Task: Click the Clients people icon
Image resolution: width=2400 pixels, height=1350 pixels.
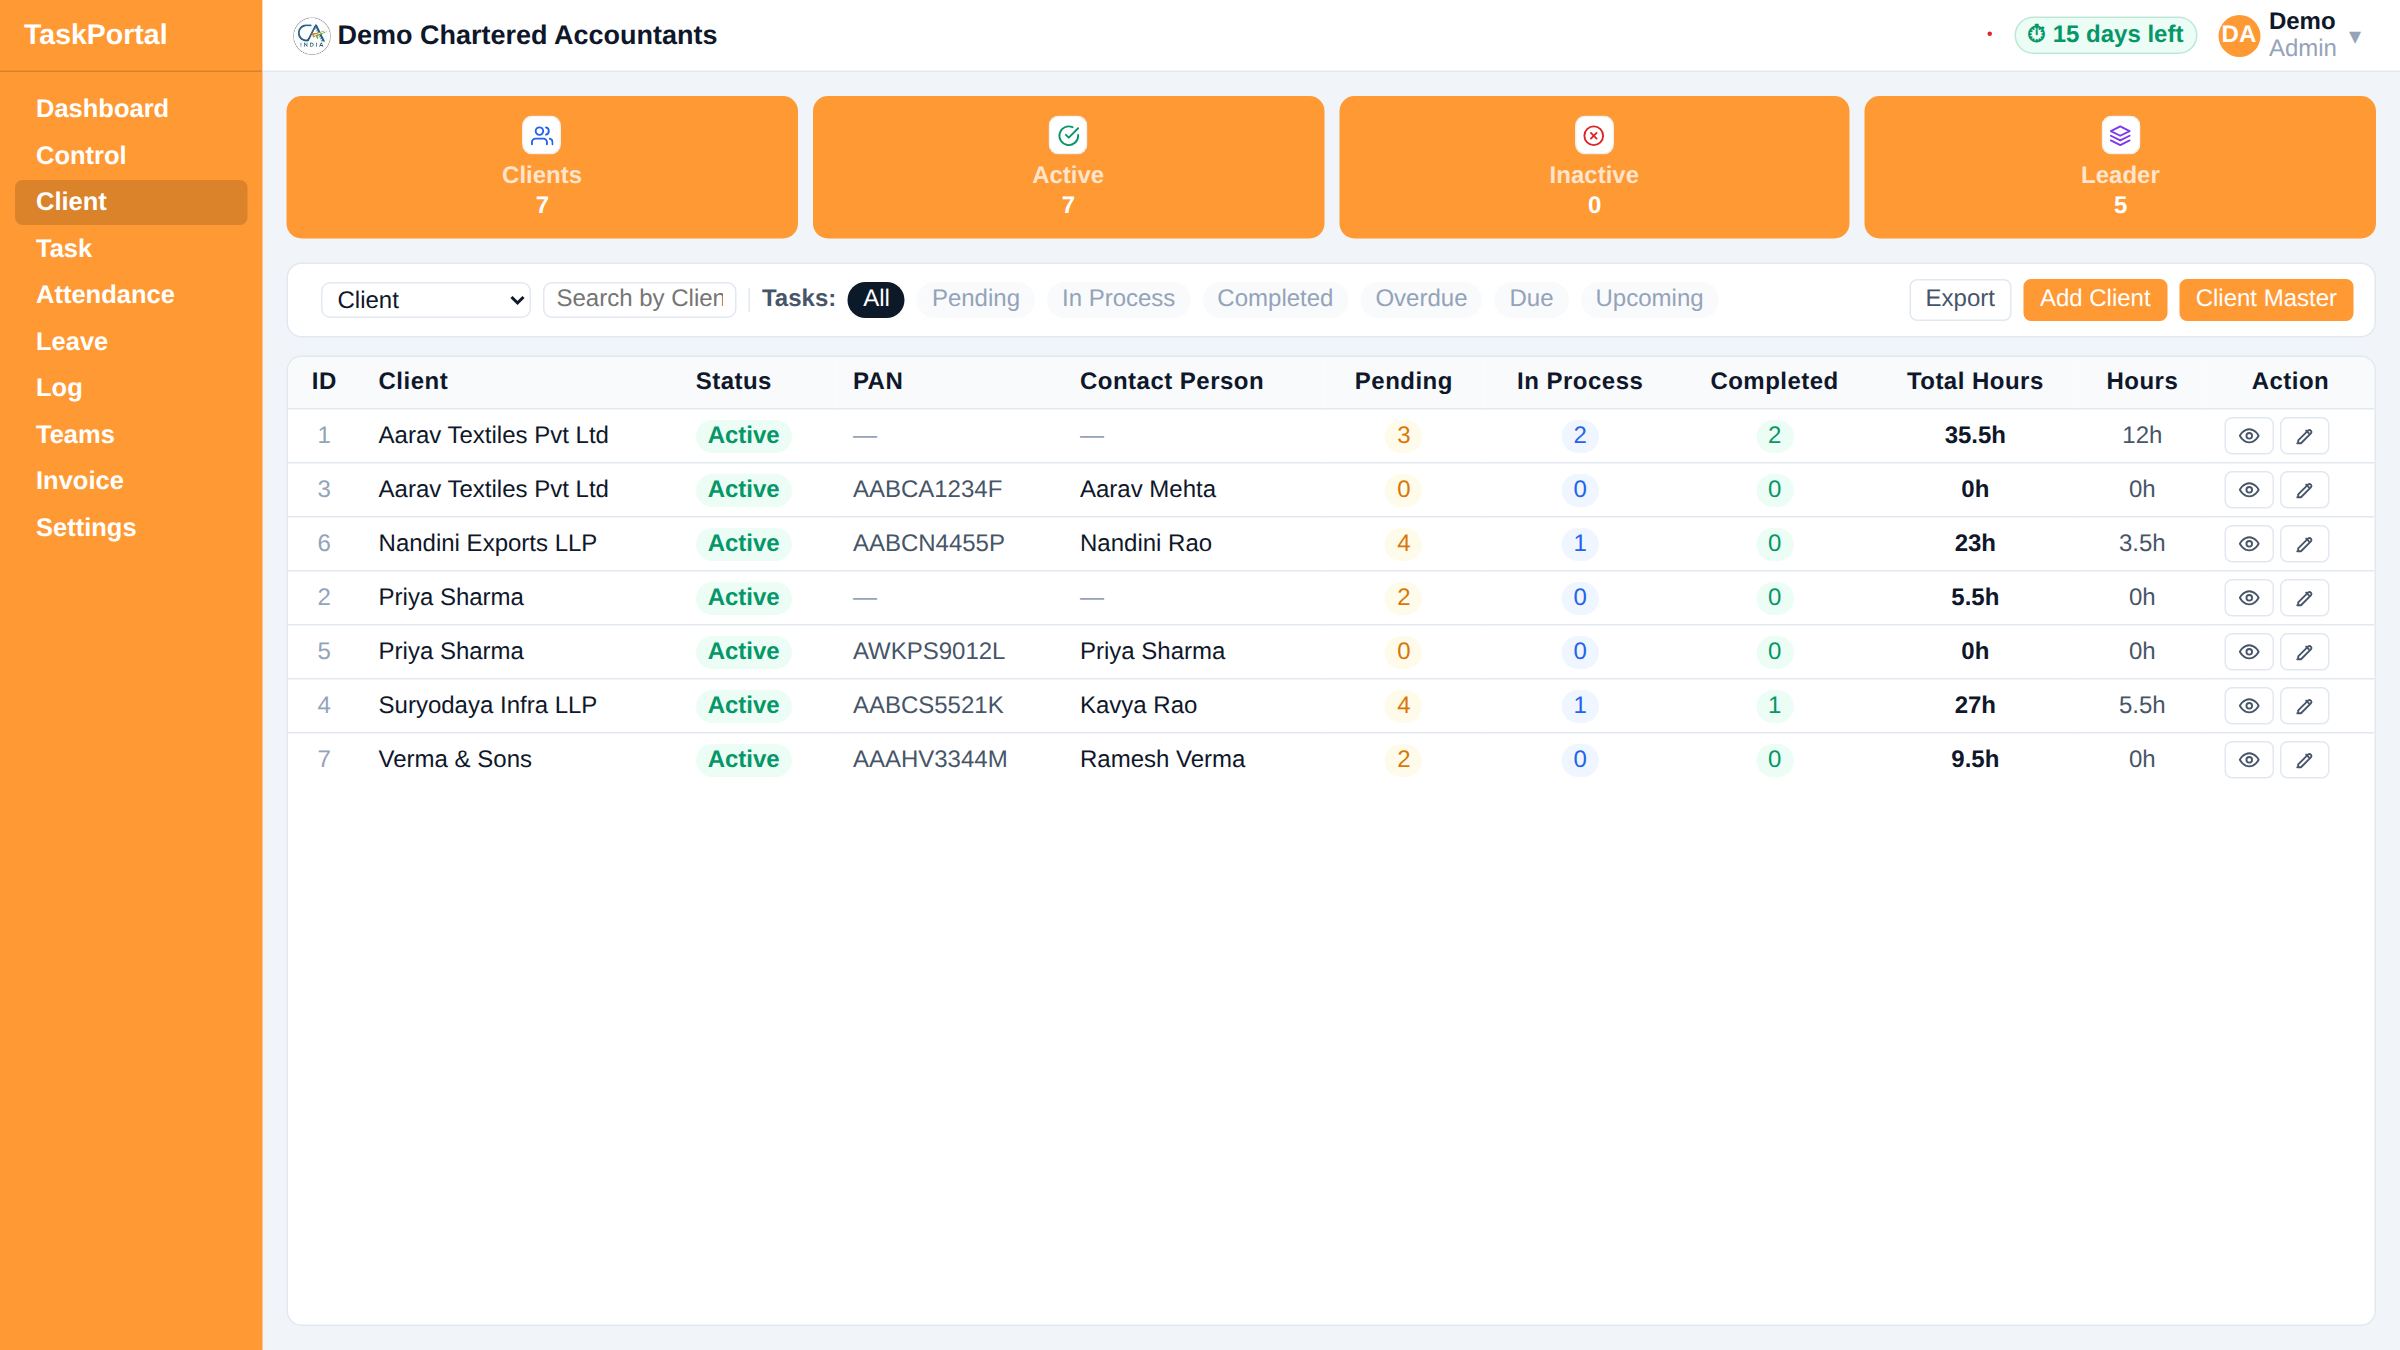Action: (541, 135)
